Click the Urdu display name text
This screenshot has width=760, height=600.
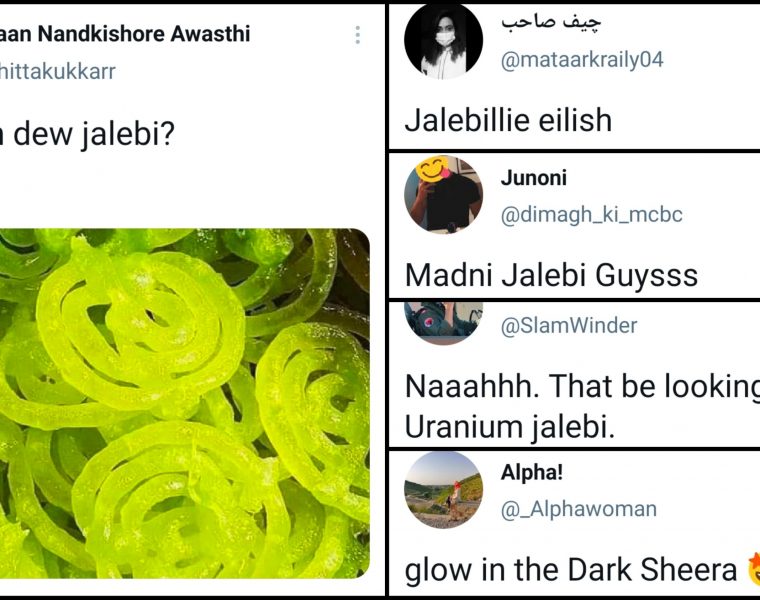(551, 22)
